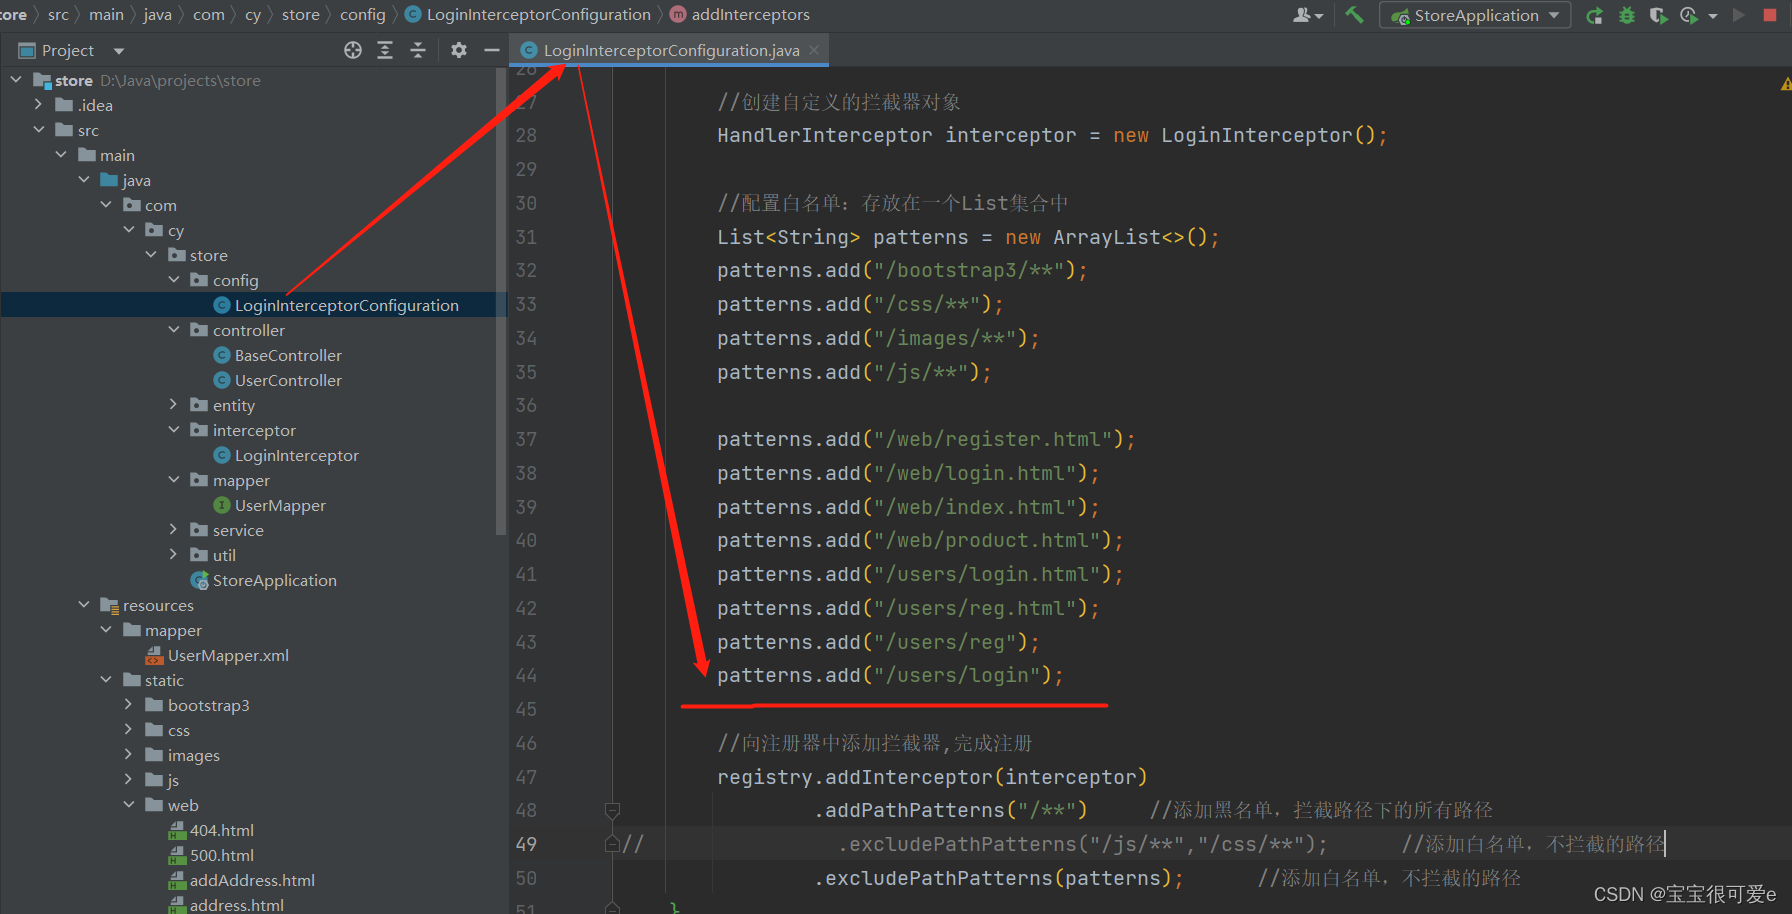The image size is (1792, 914).
Task: Click the "/bootstrap3/**" string on line 32
Action: click(968, 271)
